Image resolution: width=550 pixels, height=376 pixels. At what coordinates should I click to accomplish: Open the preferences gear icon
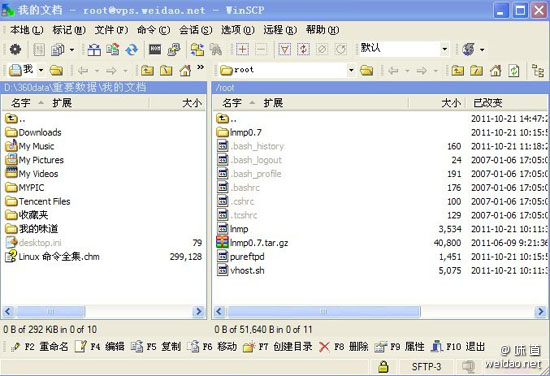pyautogui.click(x=15, y=49)
